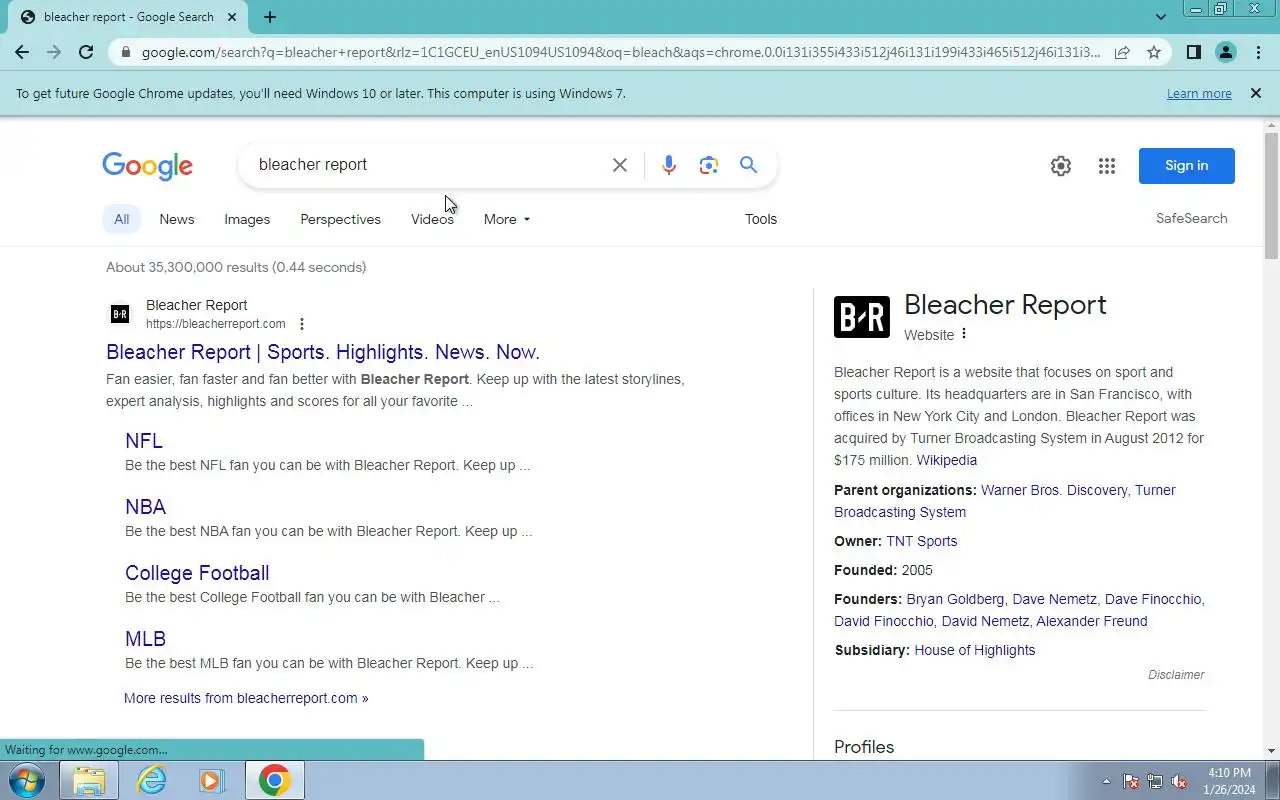Click the share page icon in address bar
This screenshot has width=1280, height=800.
click(x=1122, y=52)
